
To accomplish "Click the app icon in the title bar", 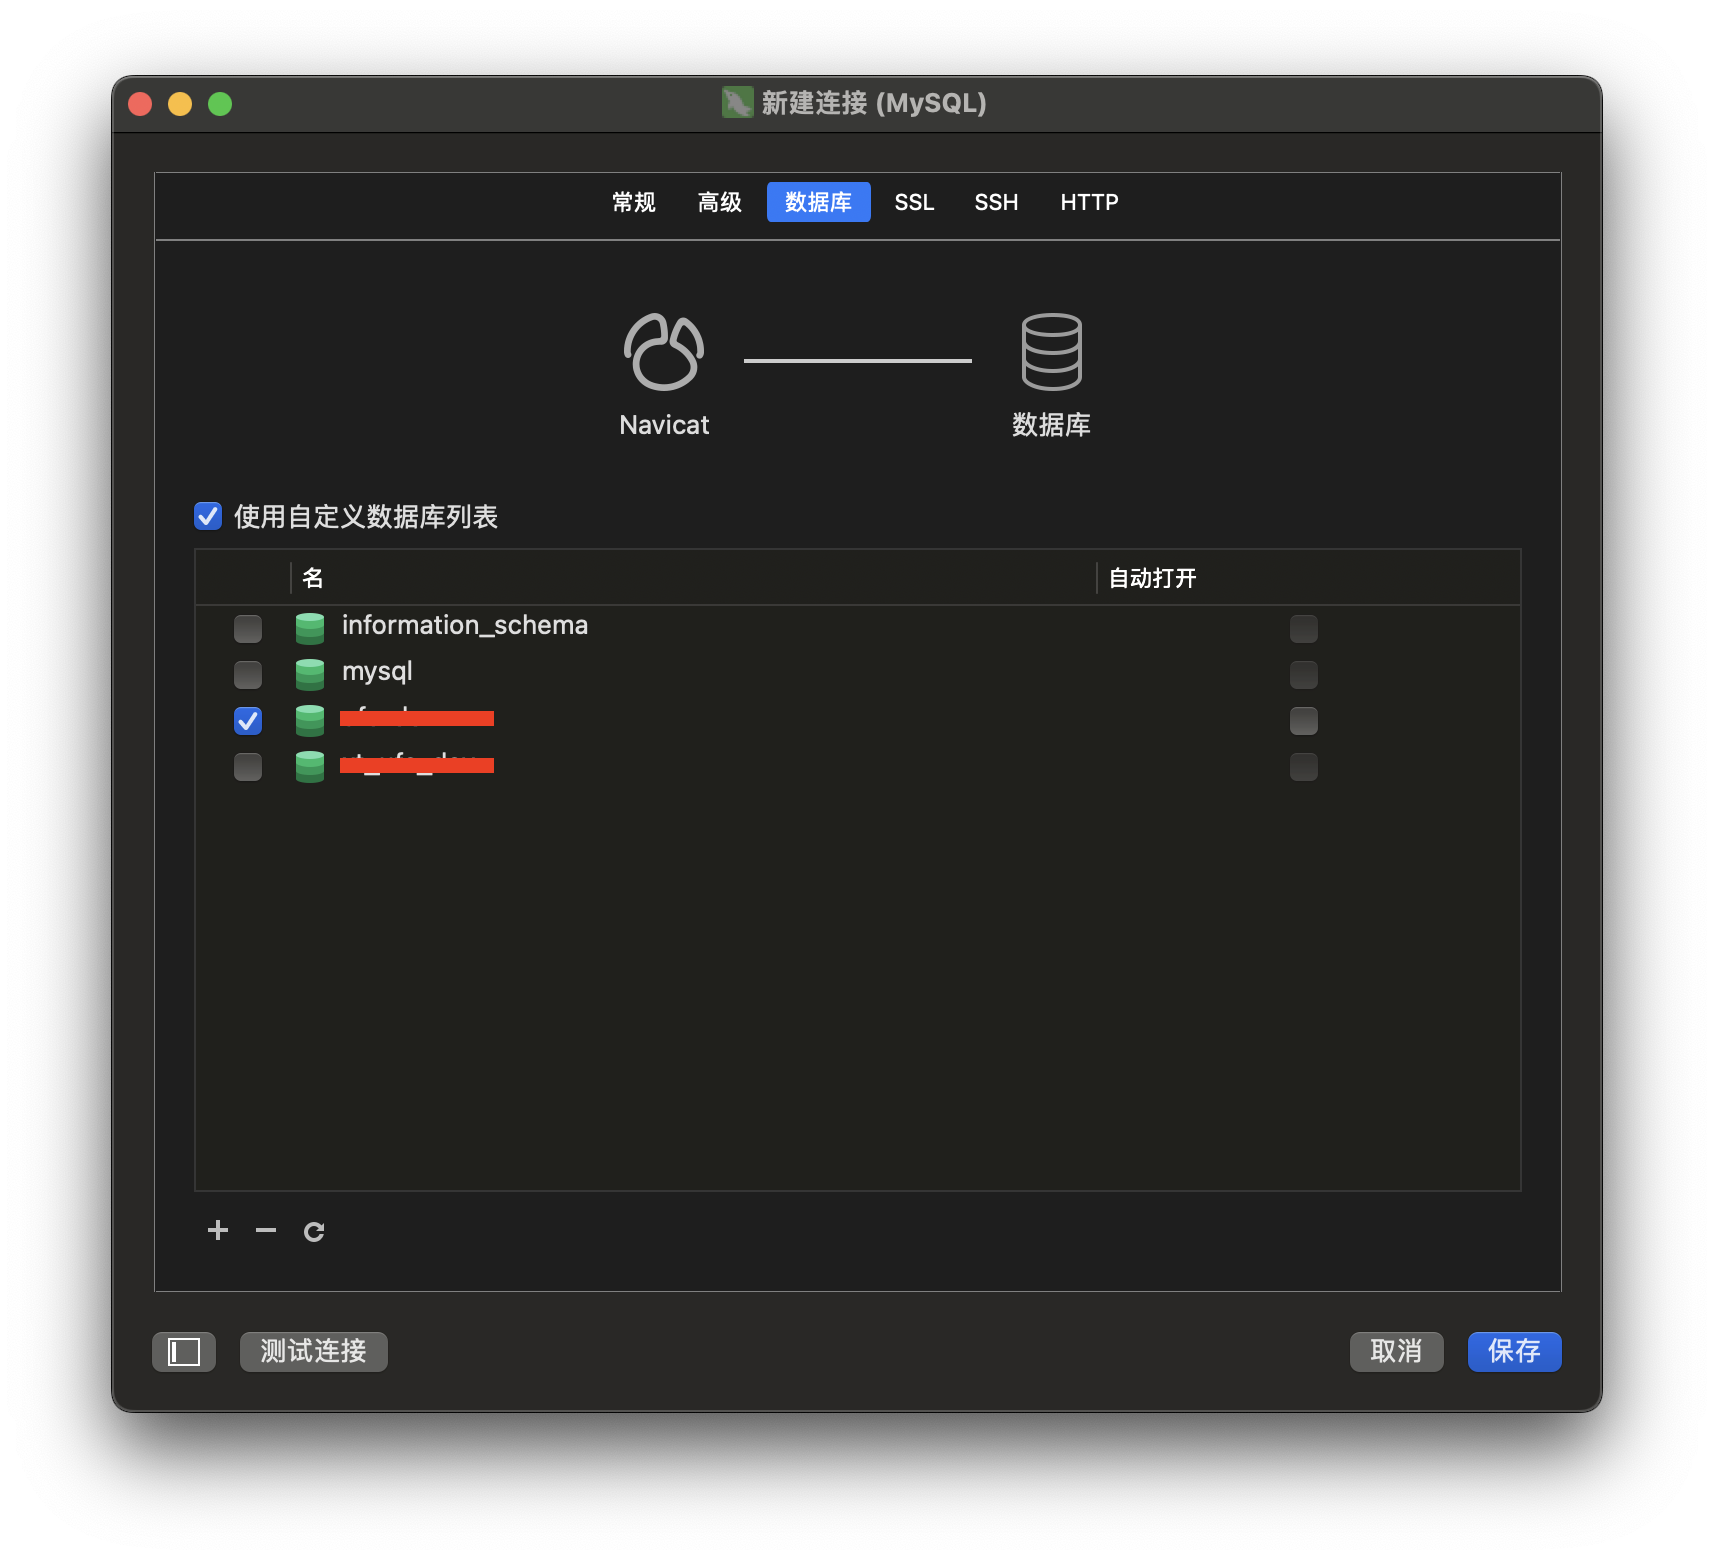I will click(737, 102).
